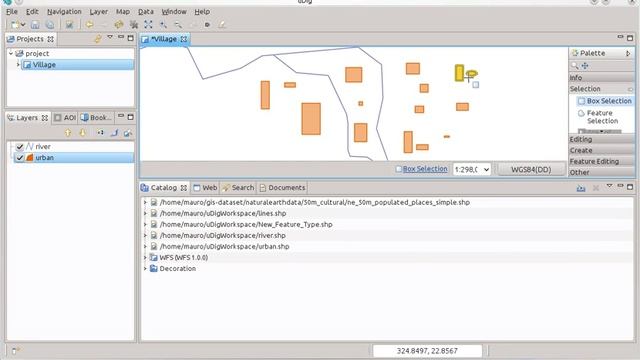
Task: Expand the ne_50m_populated_places_simple.shp entry
Action: [145, 202]
